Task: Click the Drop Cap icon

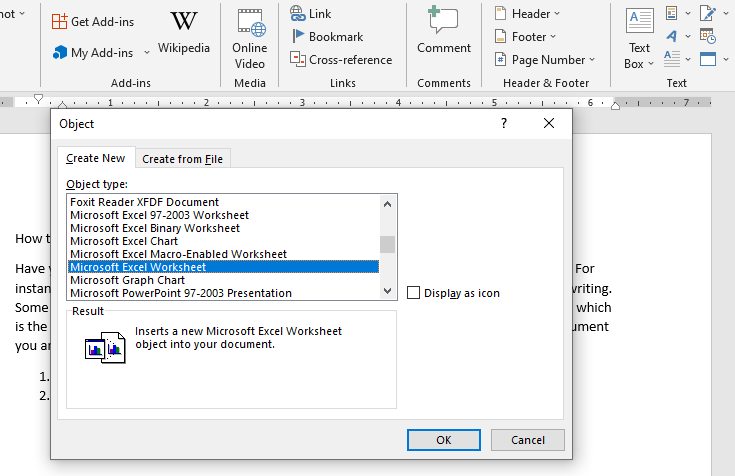Action: (672, 59)
